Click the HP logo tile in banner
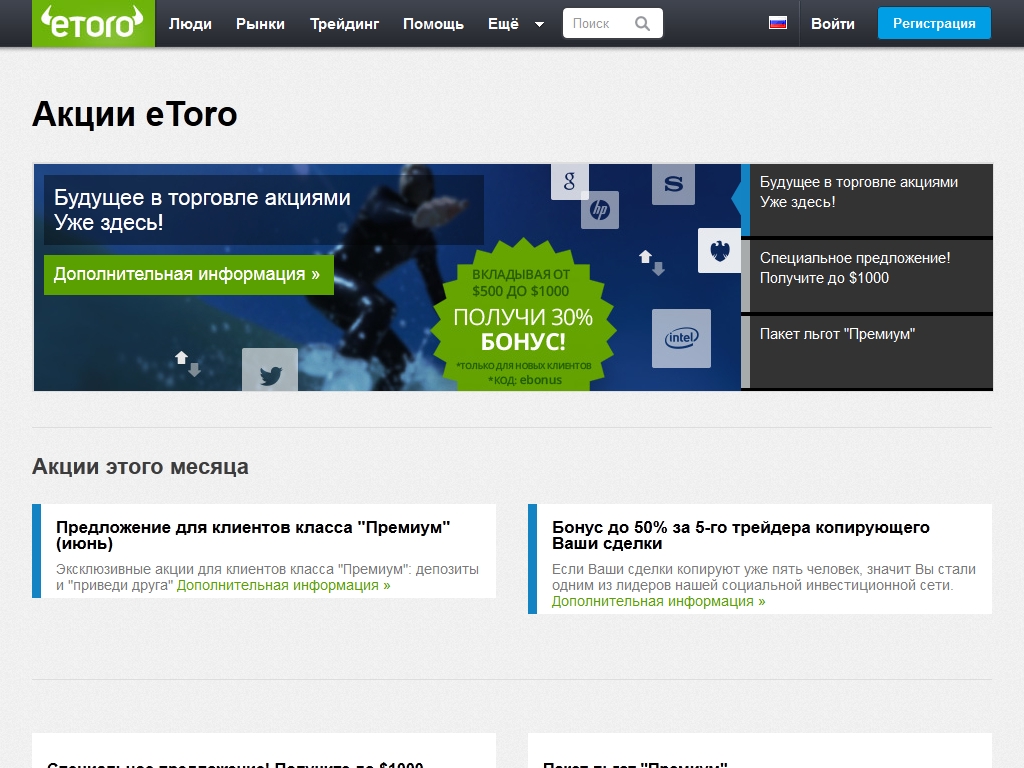The image size is (1024, 768). 600,210
